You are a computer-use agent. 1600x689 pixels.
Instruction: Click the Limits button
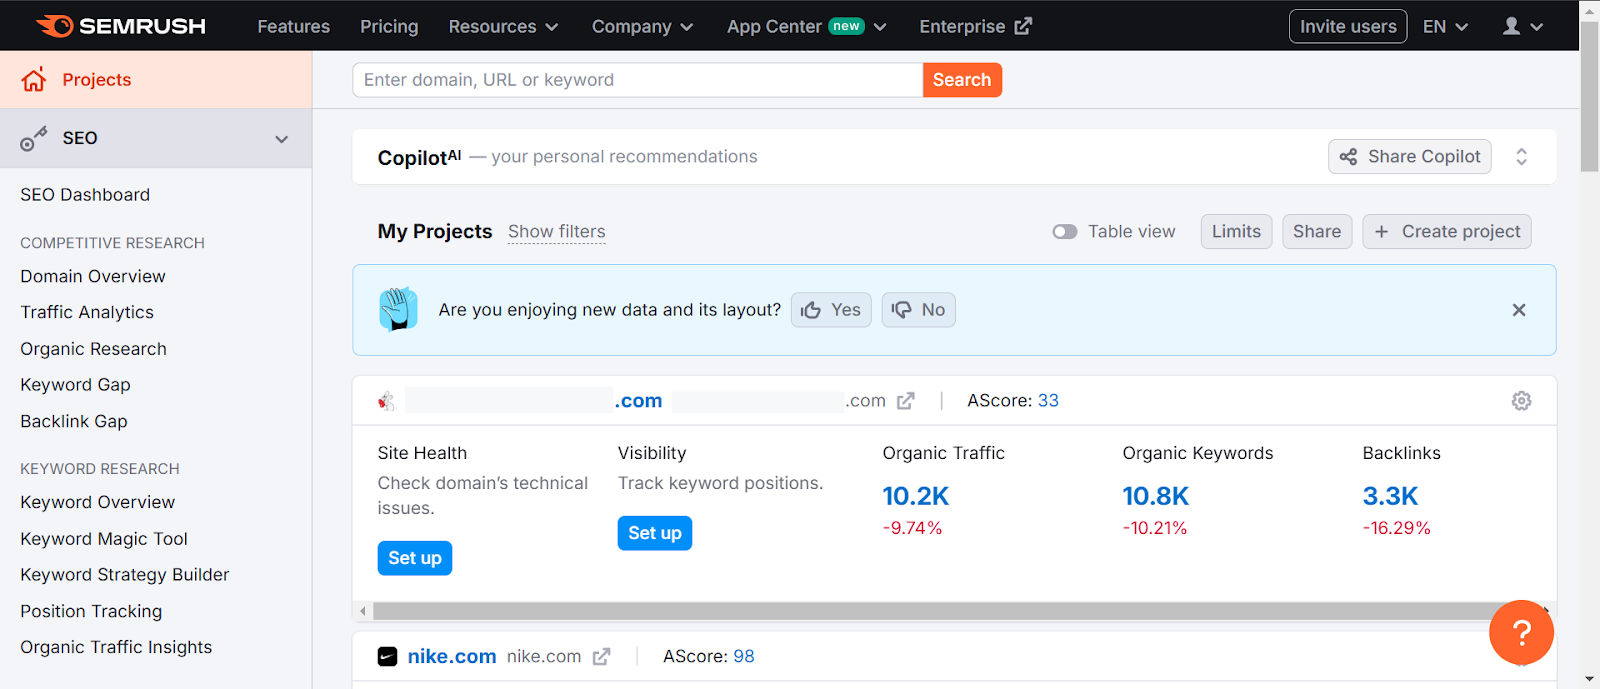(x=1236, y=232)
